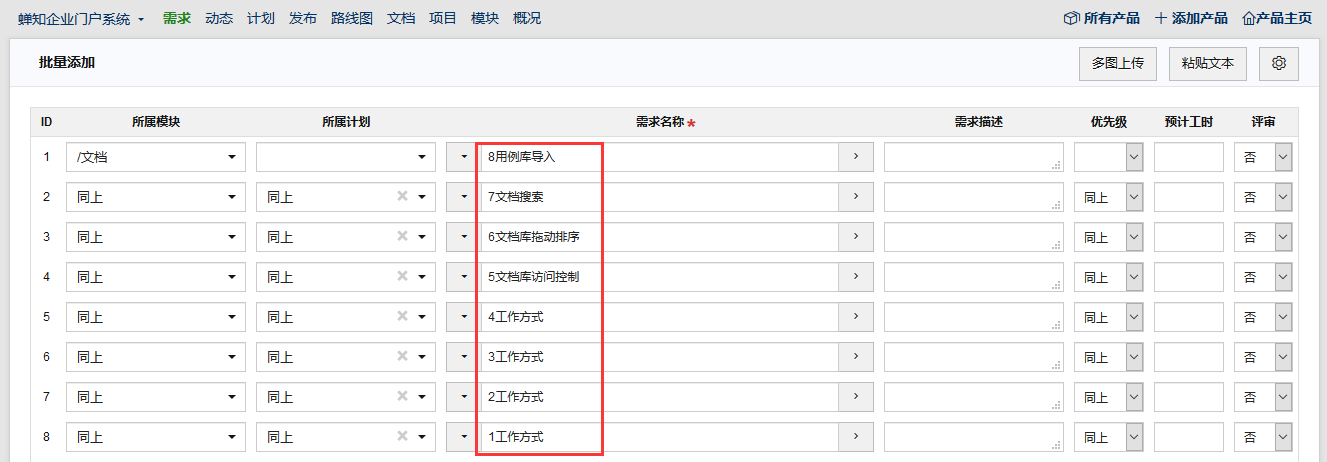Click the arrow button beside 5文档库访问控制
Image resolution: width=1327 pixels, height=462 pixels.
pyautogui.click(x=856, y=277)
